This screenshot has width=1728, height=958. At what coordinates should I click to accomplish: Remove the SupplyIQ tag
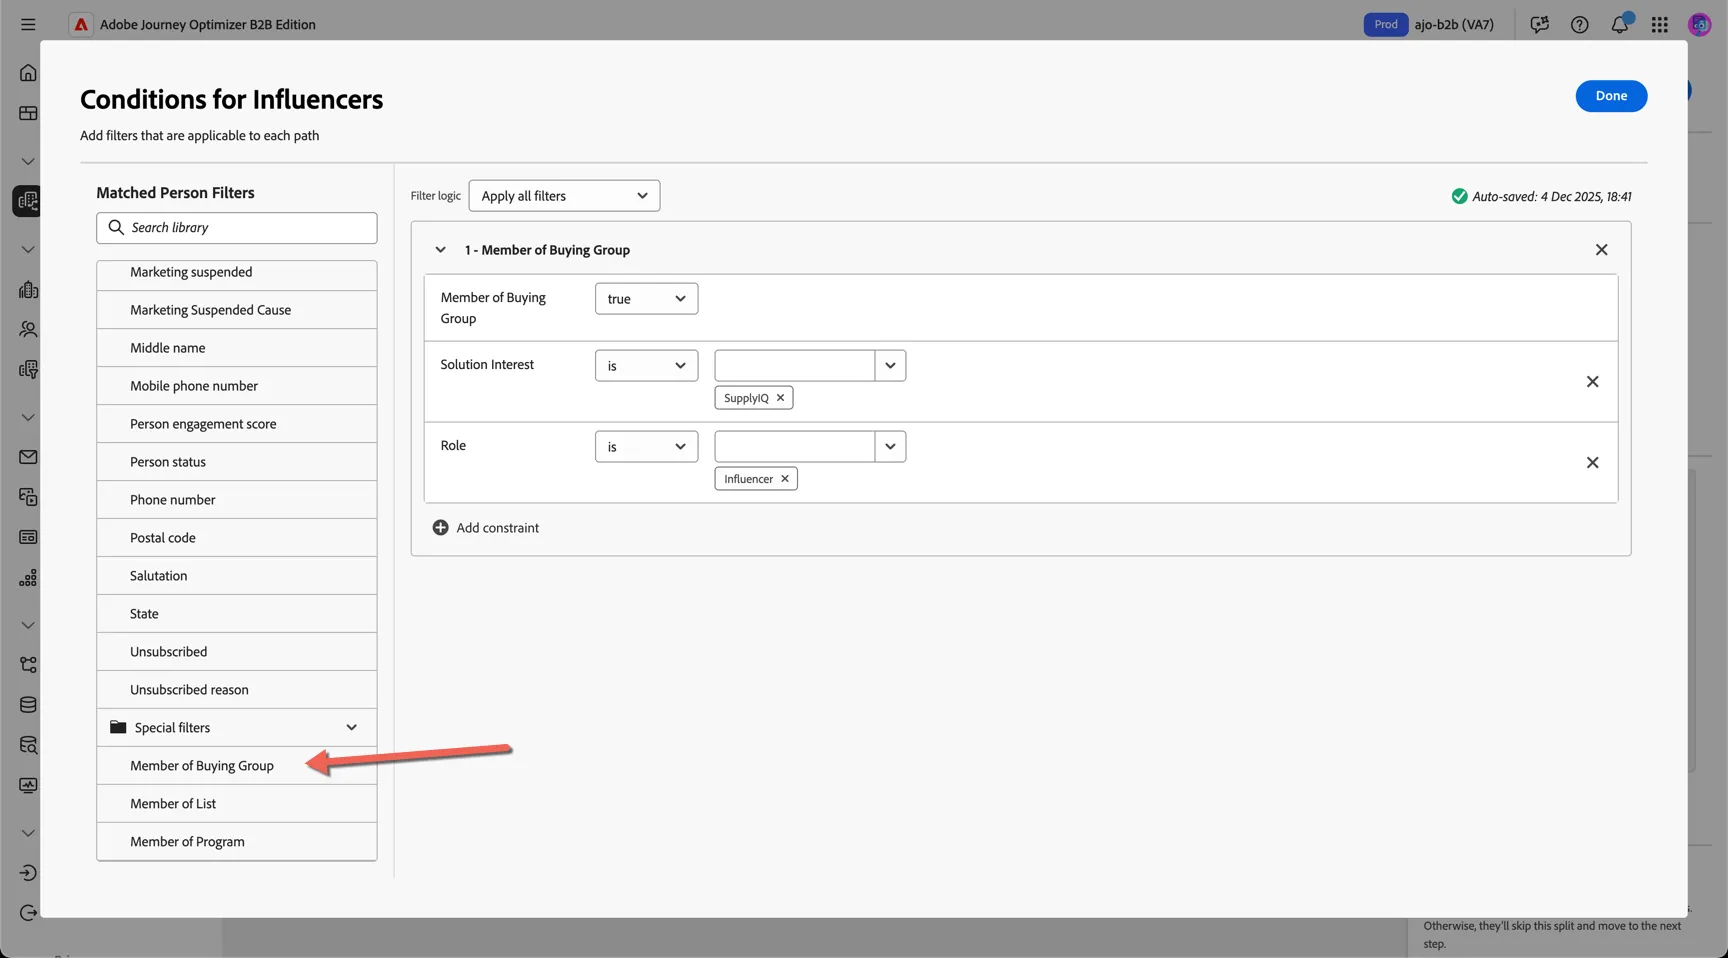(781, 398)
